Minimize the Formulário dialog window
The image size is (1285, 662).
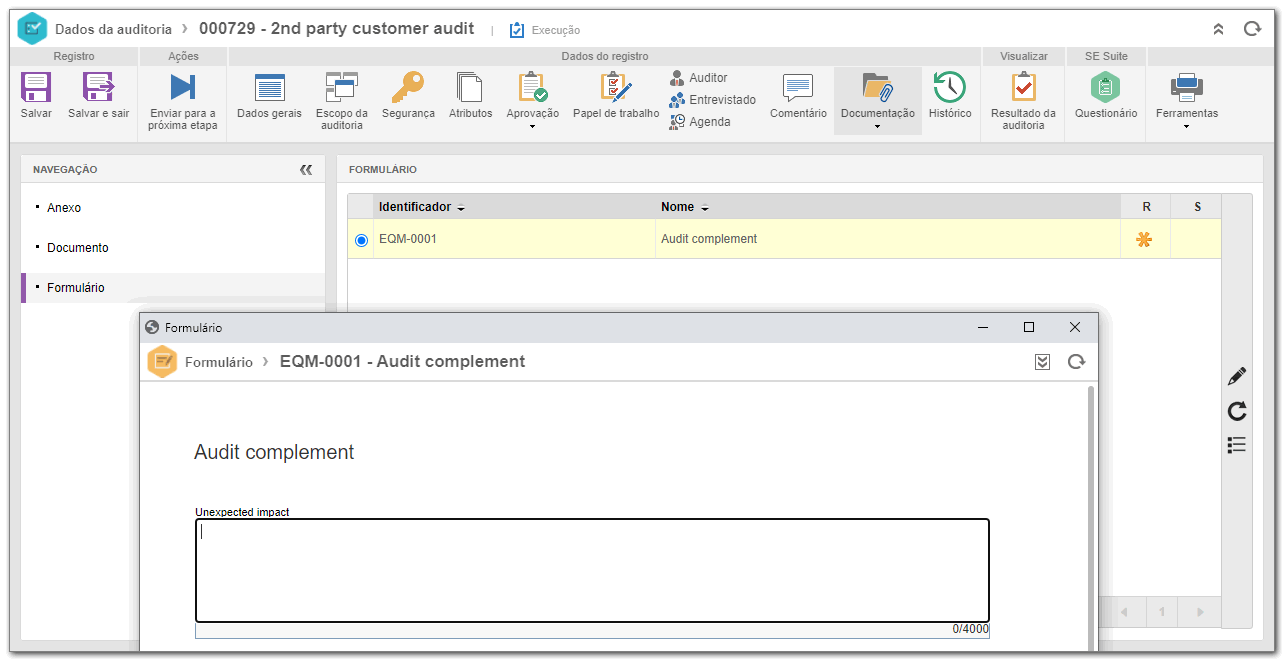[x=983, y=327]
